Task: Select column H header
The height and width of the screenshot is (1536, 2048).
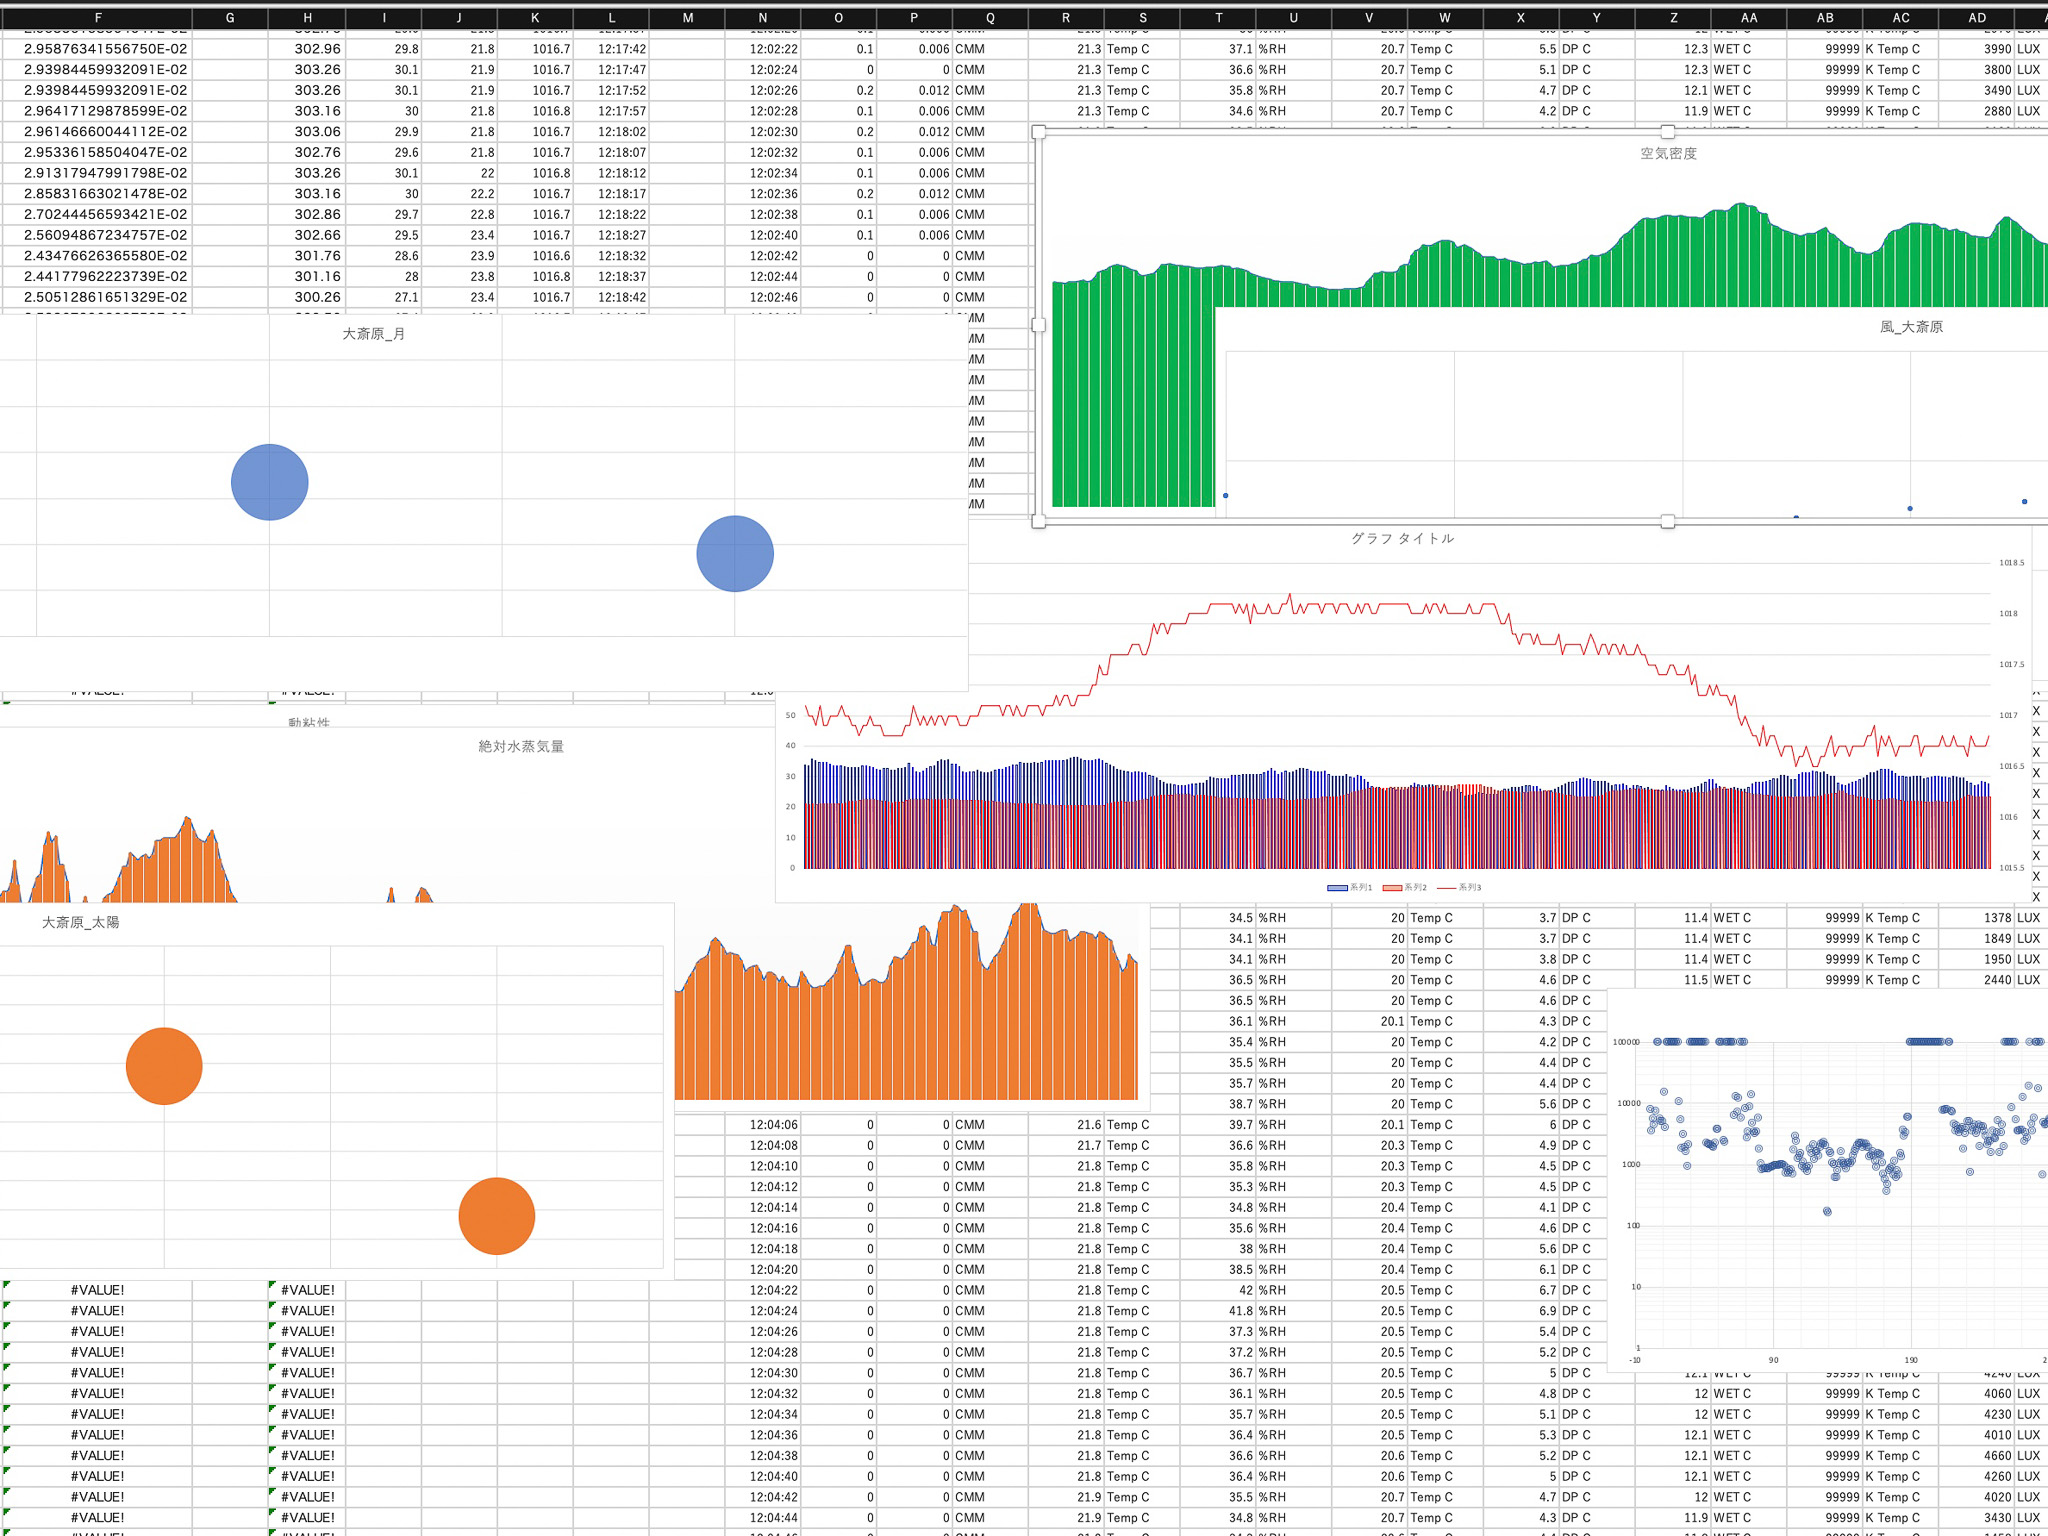Action: [307, 18]
